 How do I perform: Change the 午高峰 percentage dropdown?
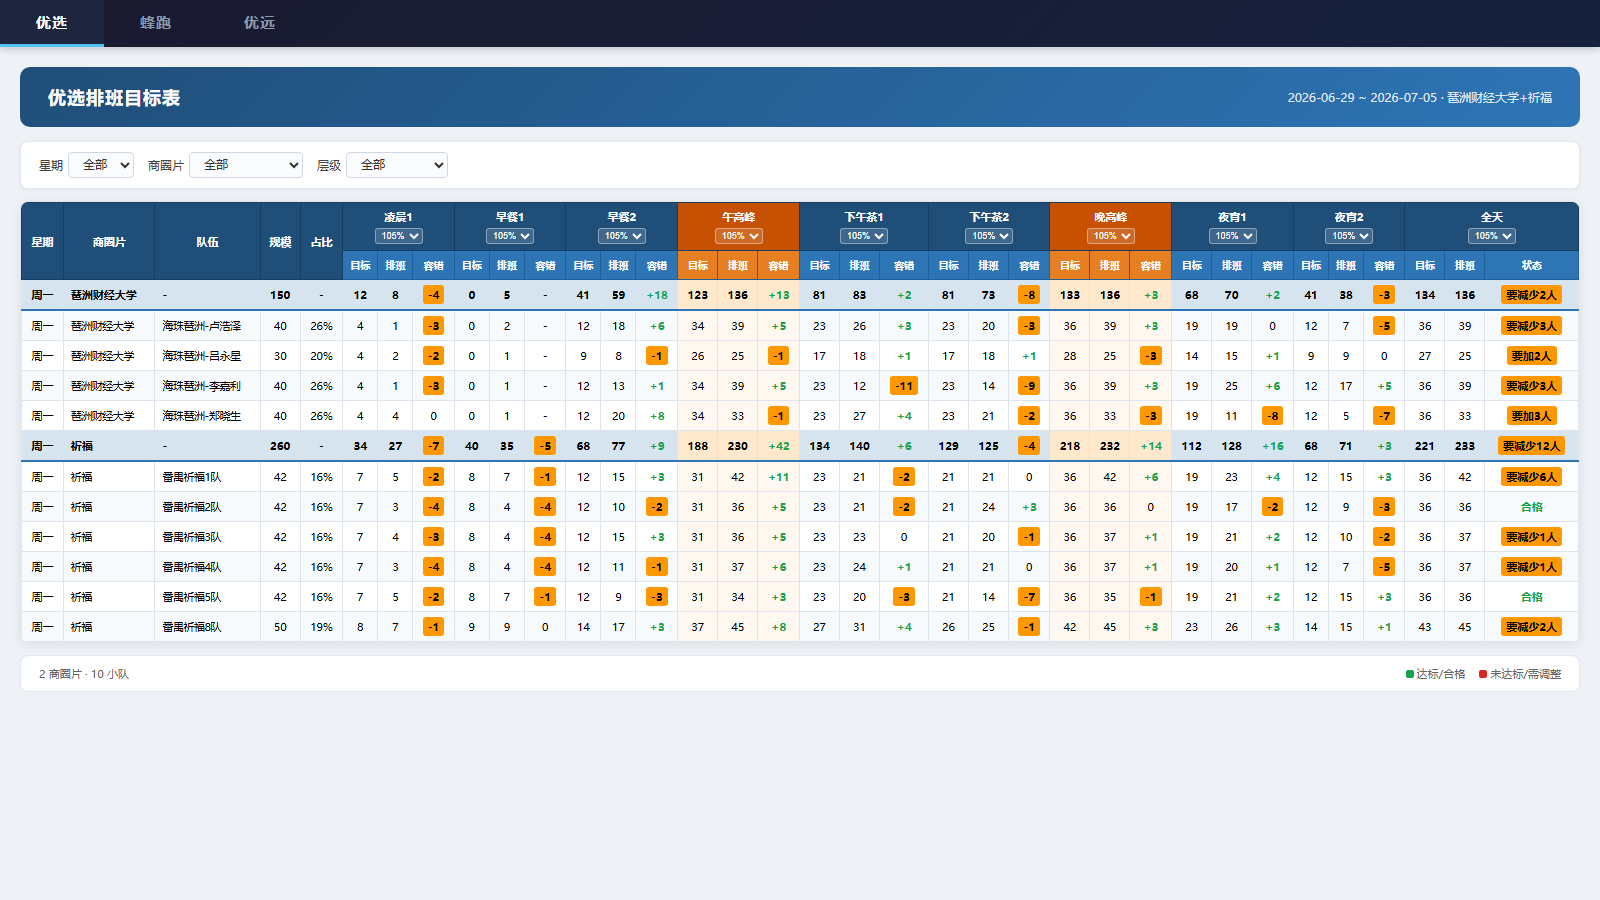pos(739,236)
